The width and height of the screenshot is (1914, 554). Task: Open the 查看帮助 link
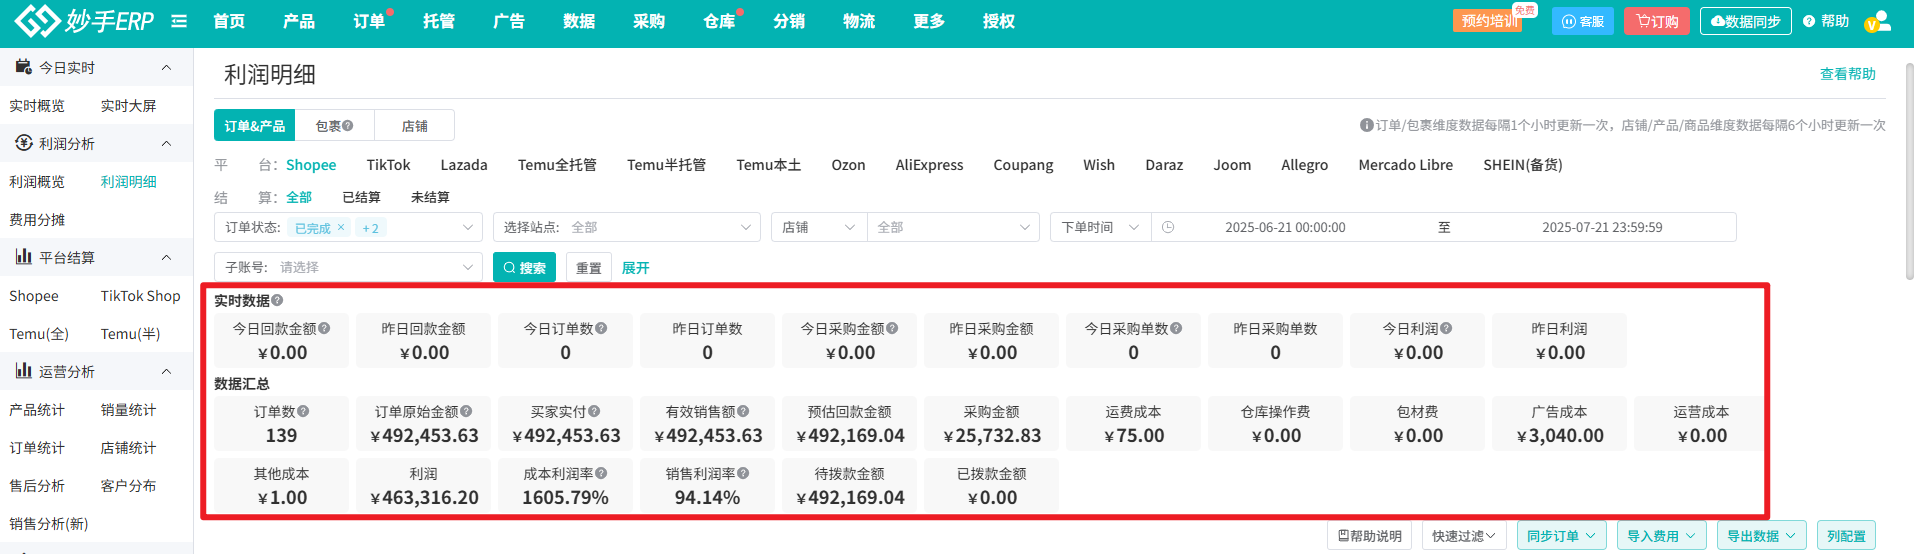click(1847, 74)
